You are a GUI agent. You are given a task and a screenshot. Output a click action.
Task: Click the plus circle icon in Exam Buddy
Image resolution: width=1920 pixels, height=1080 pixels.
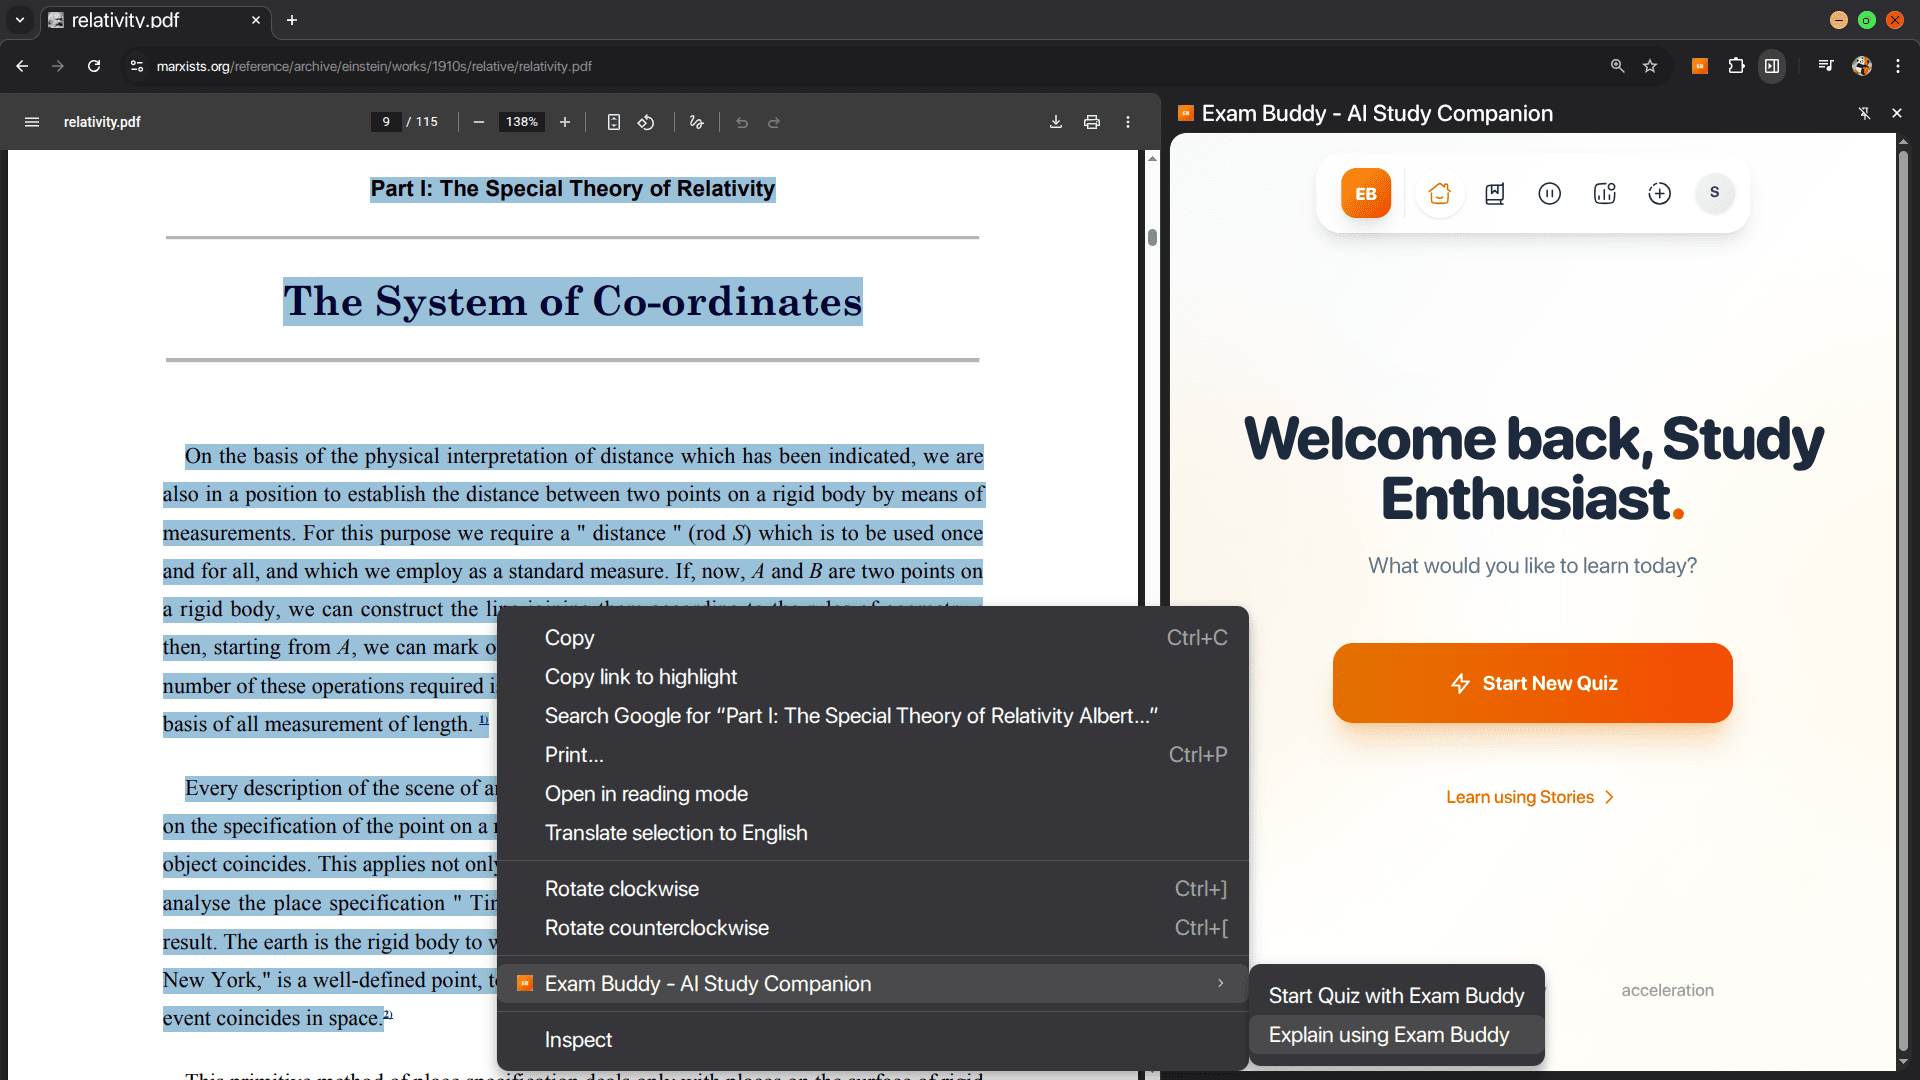tap(1659, 194)
